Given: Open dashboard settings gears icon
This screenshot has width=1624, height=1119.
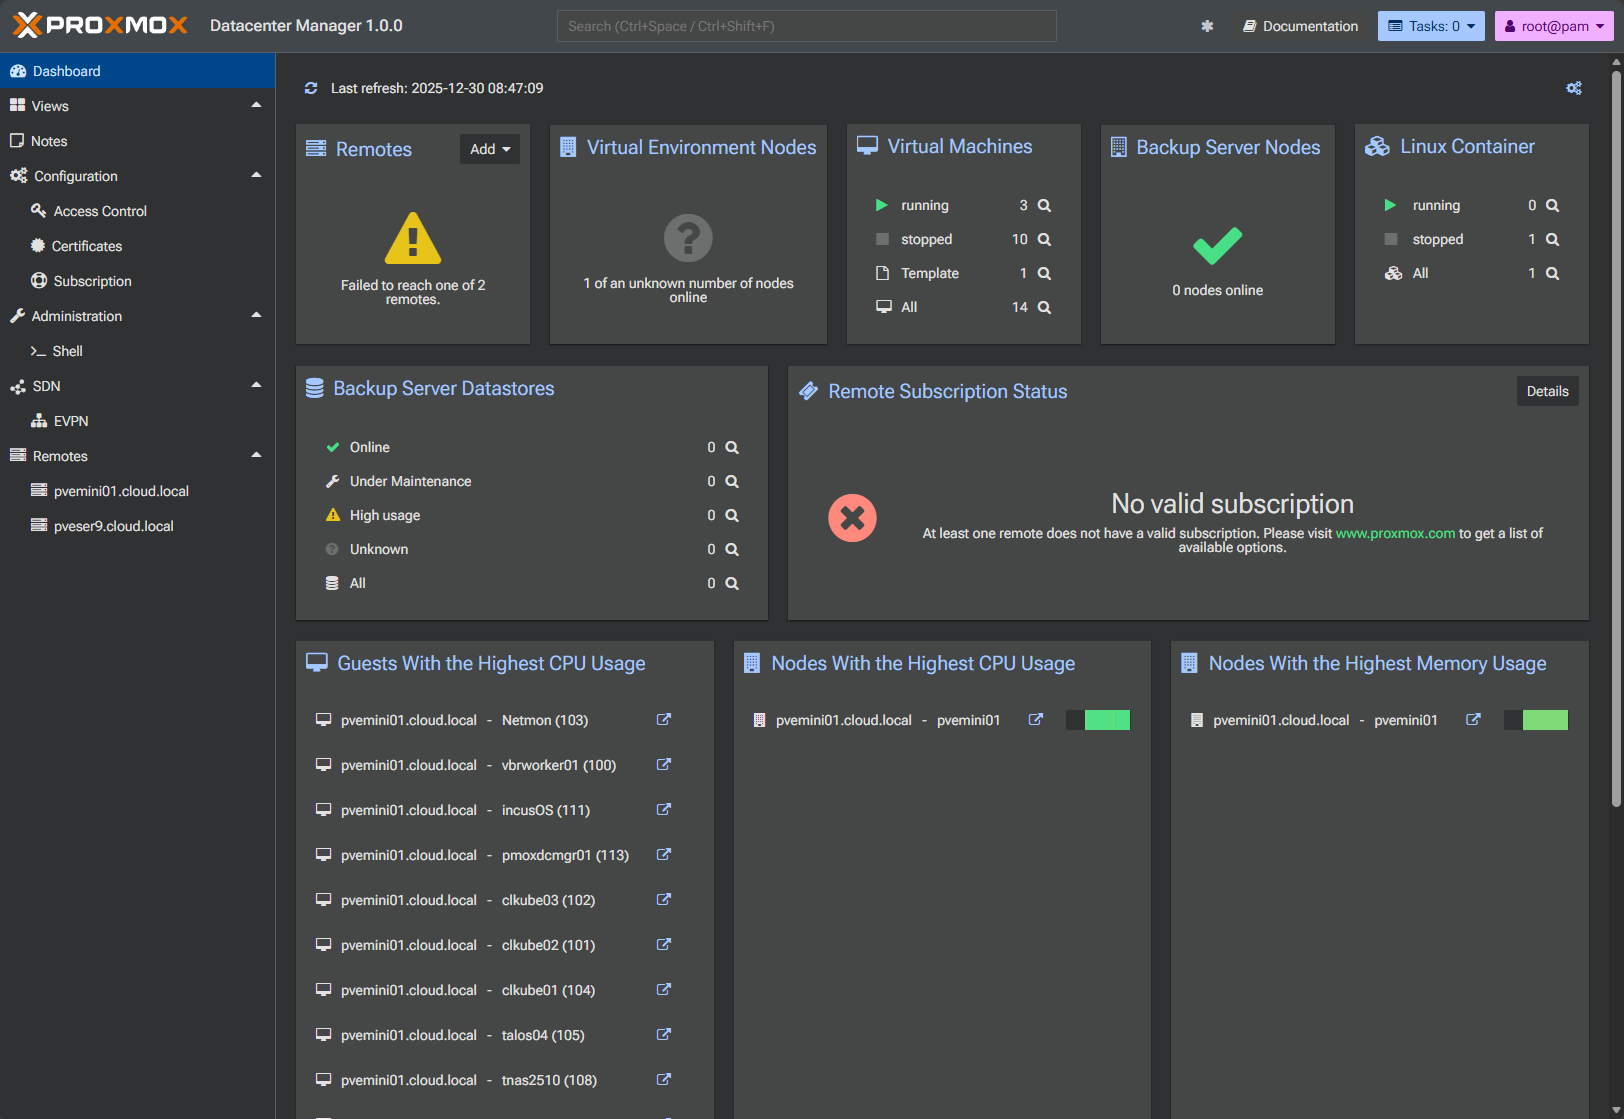Looking at the screenshot, I should [x=1573, y=88].
